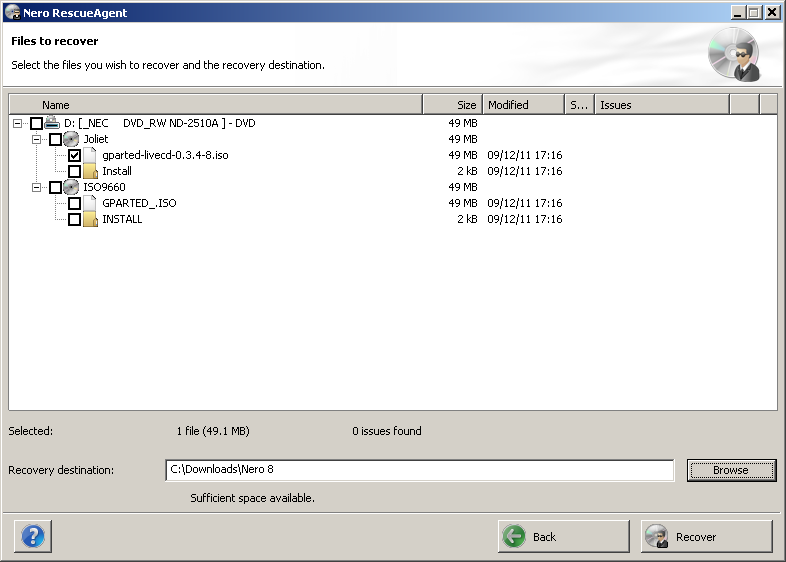
Task: Check the Joliet checkbox
Action: [55, 139]
